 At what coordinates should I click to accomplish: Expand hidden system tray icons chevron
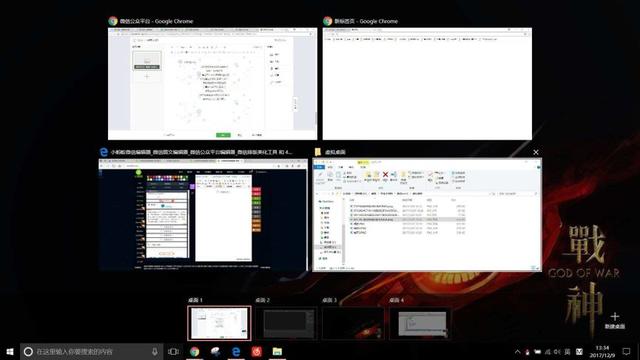[x=517, y=351]
